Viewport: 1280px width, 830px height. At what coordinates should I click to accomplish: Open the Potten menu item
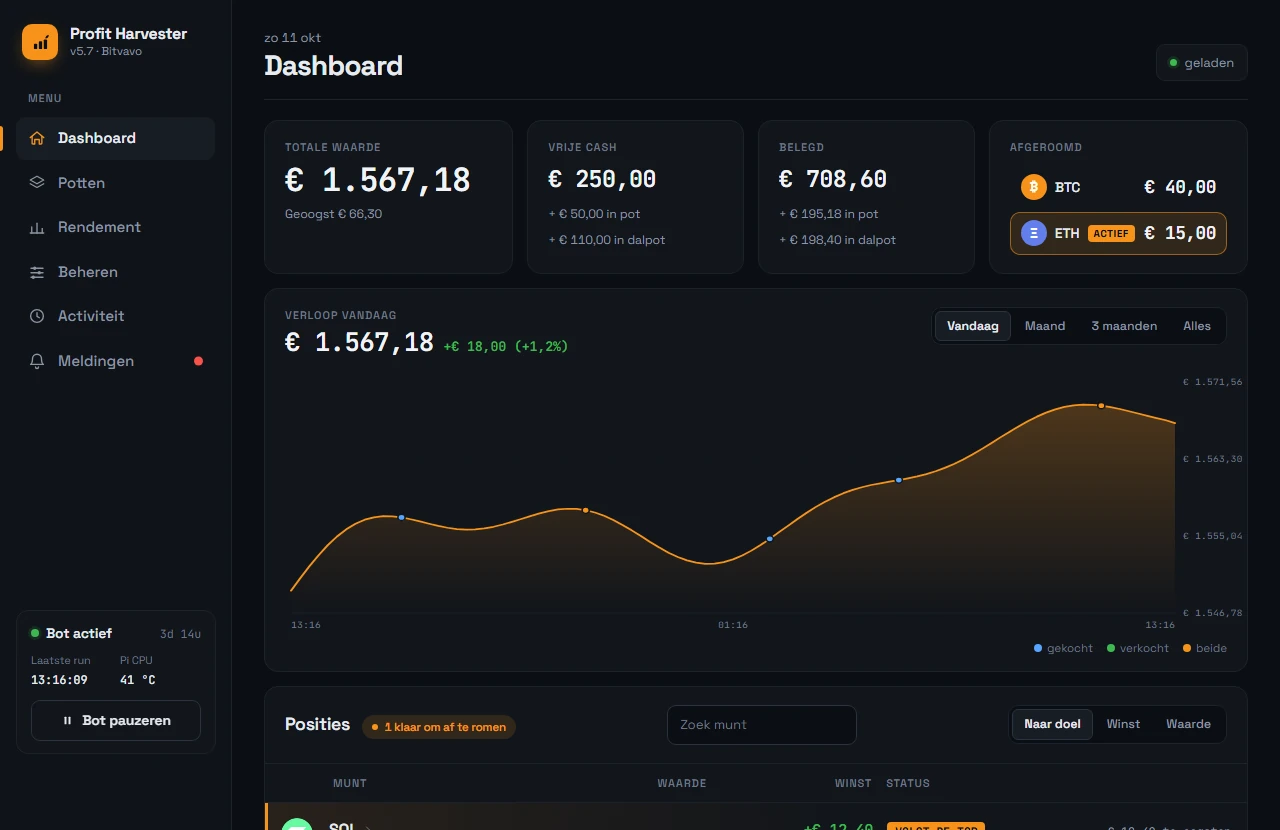pyautogui.click(x=115, y=183)
